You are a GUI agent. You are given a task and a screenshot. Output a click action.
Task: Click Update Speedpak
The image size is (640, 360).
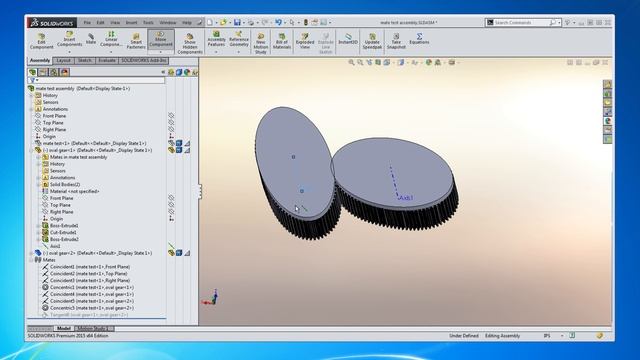372,41
